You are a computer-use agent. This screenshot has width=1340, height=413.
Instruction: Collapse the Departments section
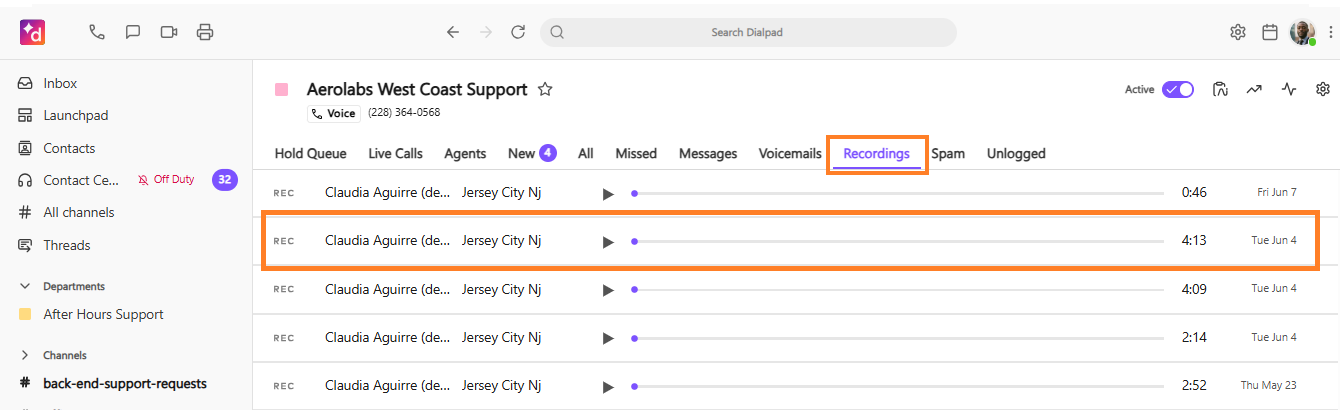(x=25, y=286)
